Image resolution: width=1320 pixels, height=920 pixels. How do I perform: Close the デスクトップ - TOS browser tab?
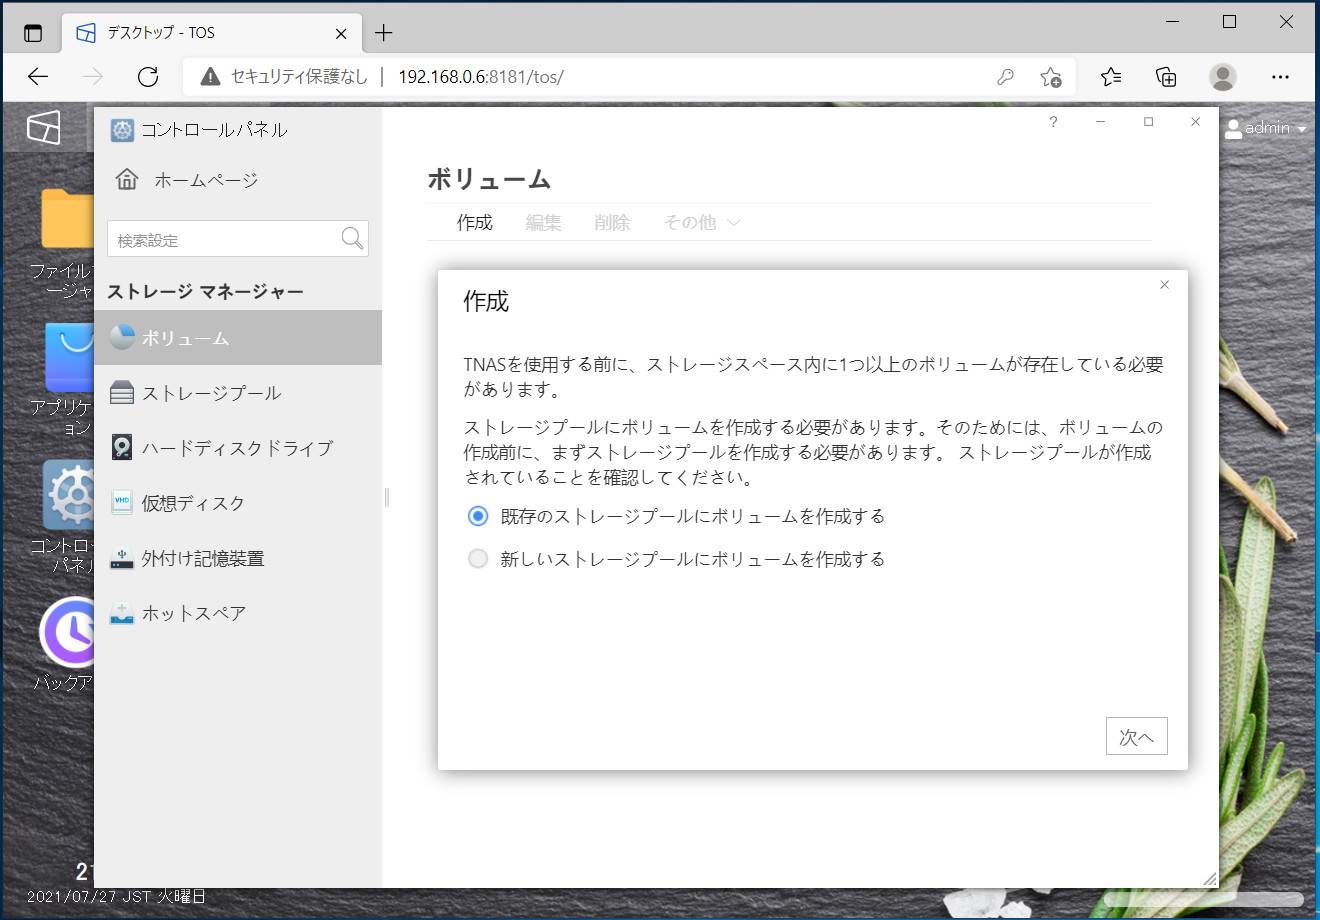[340, 33]
